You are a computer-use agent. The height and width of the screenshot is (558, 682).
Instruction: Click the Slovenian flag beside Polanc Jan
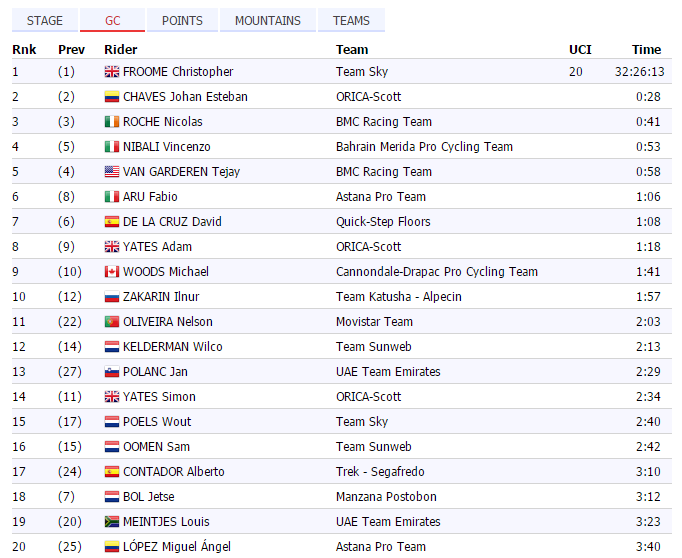tap(112, 372)
